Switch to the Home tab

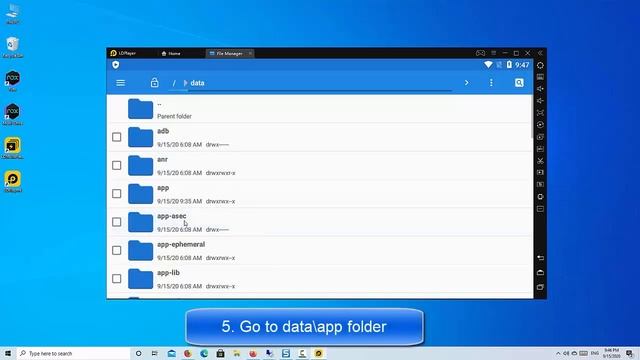[171, 53]
